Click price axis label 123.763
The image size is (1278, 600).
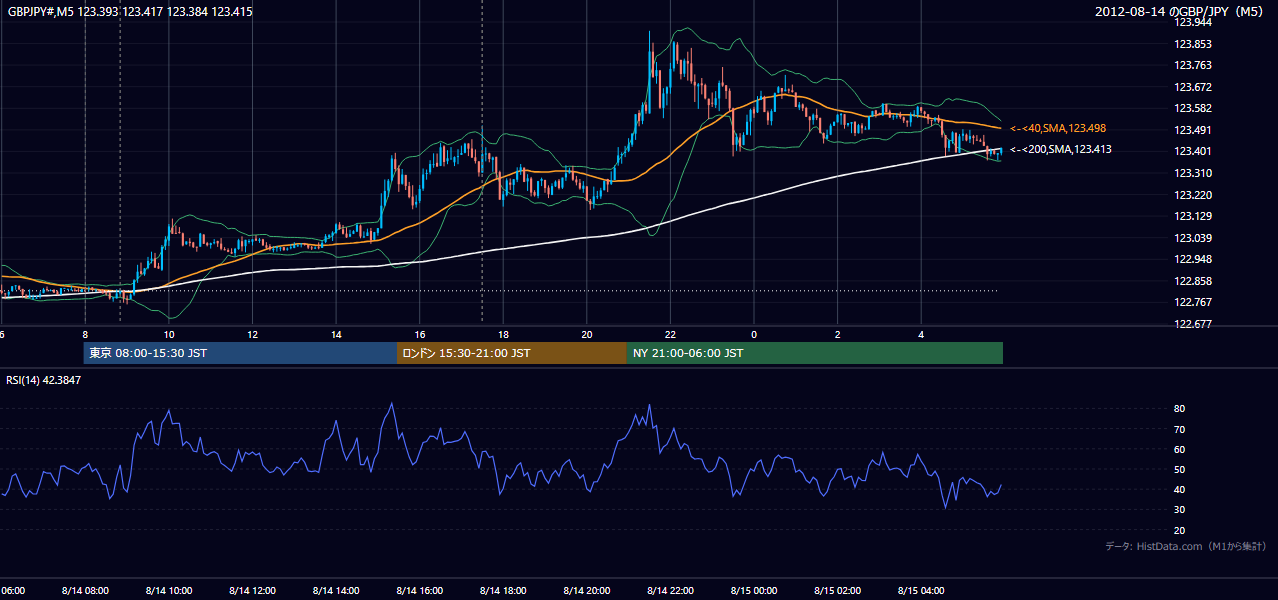click(1192, 65)
